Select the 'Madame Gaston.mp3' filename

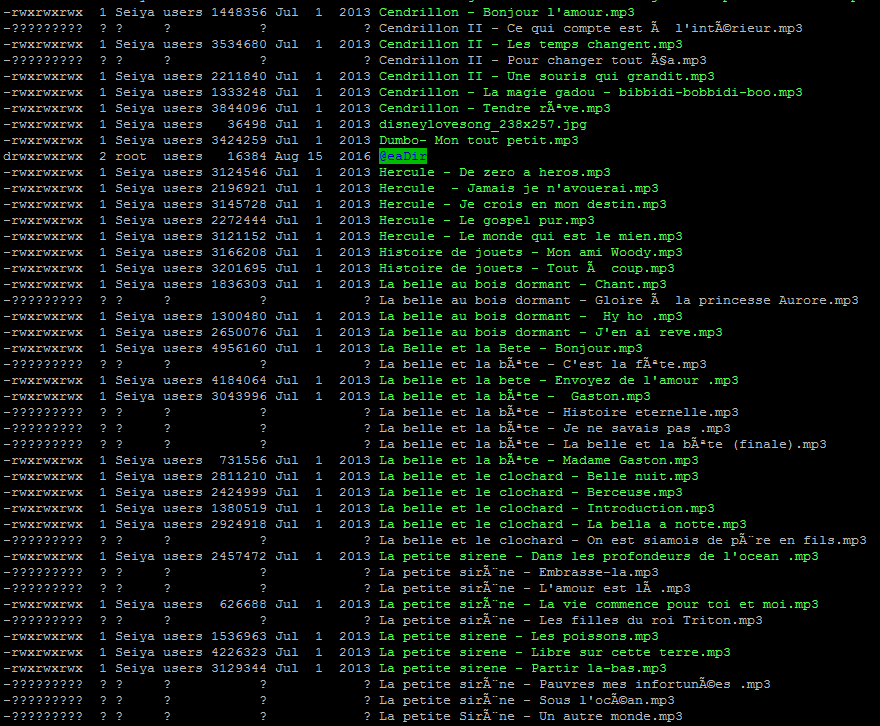[631, 461]
